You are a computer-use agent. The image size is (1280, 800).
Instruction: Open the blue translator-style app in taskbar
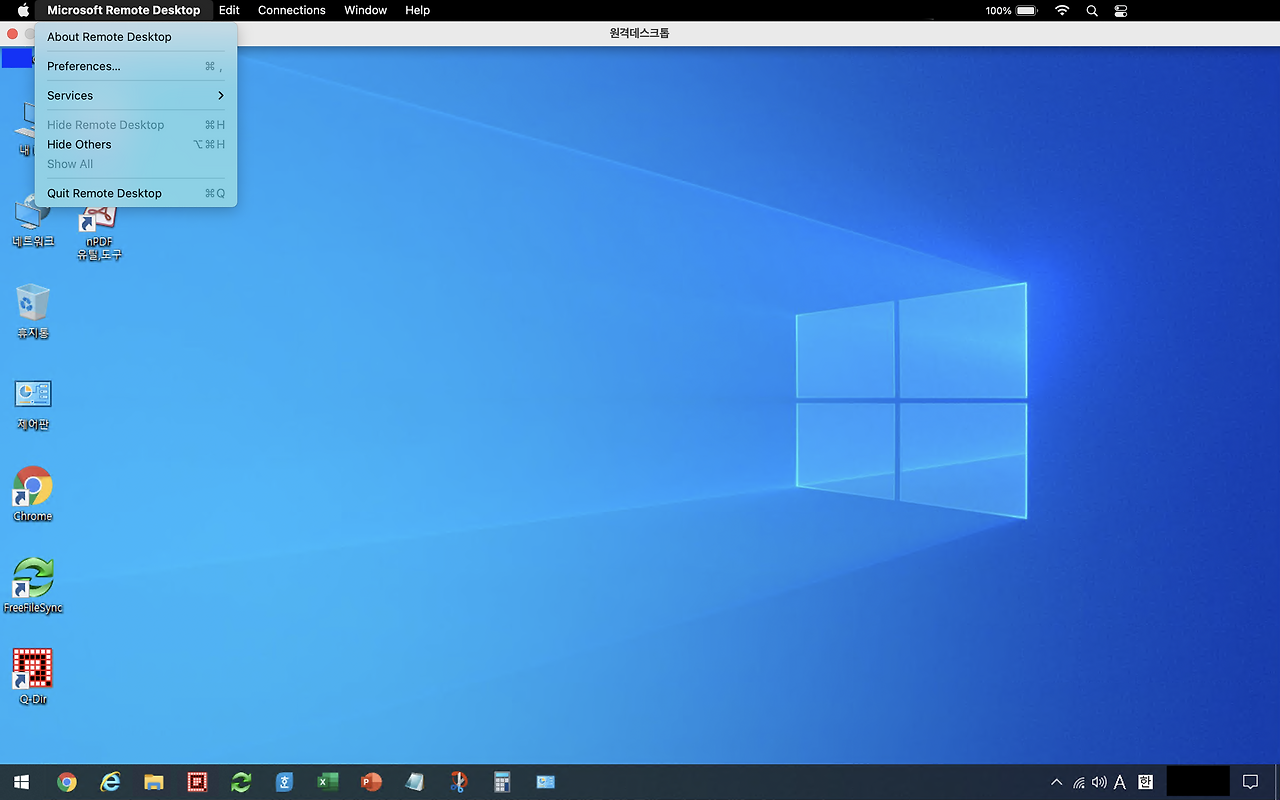tap(284, 782)
